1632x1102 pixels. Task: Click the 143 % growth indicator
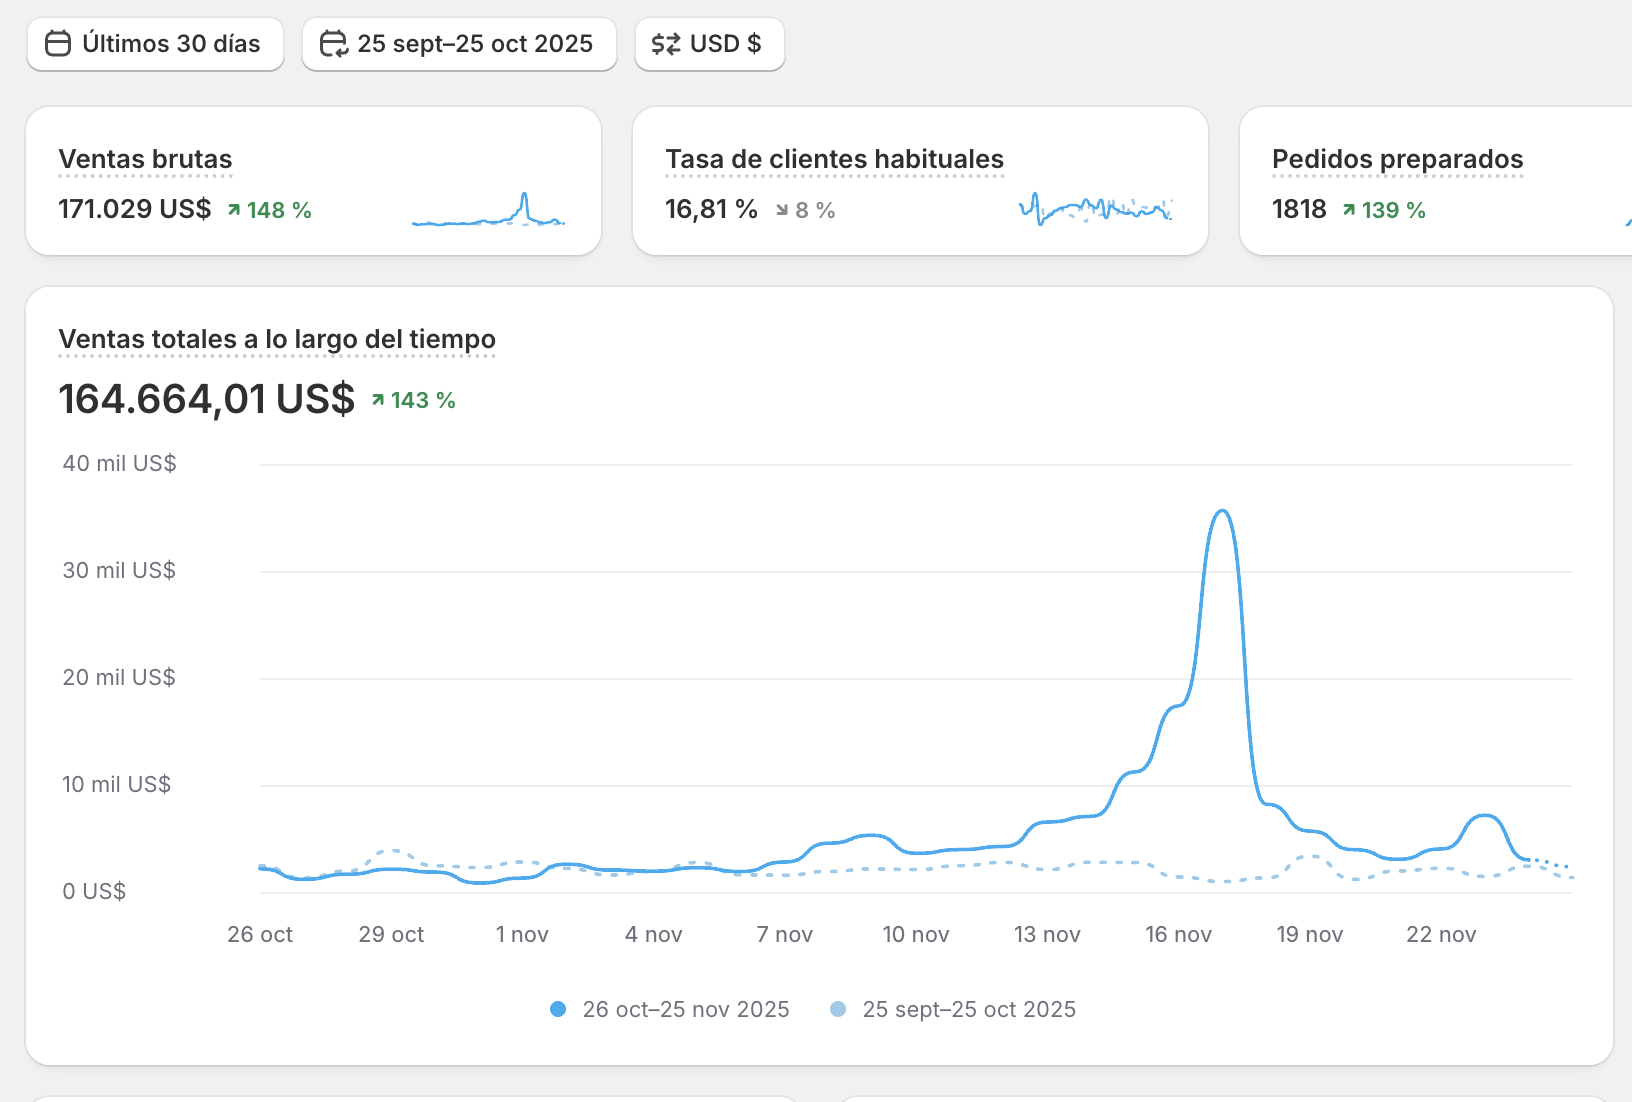point(413,400)
